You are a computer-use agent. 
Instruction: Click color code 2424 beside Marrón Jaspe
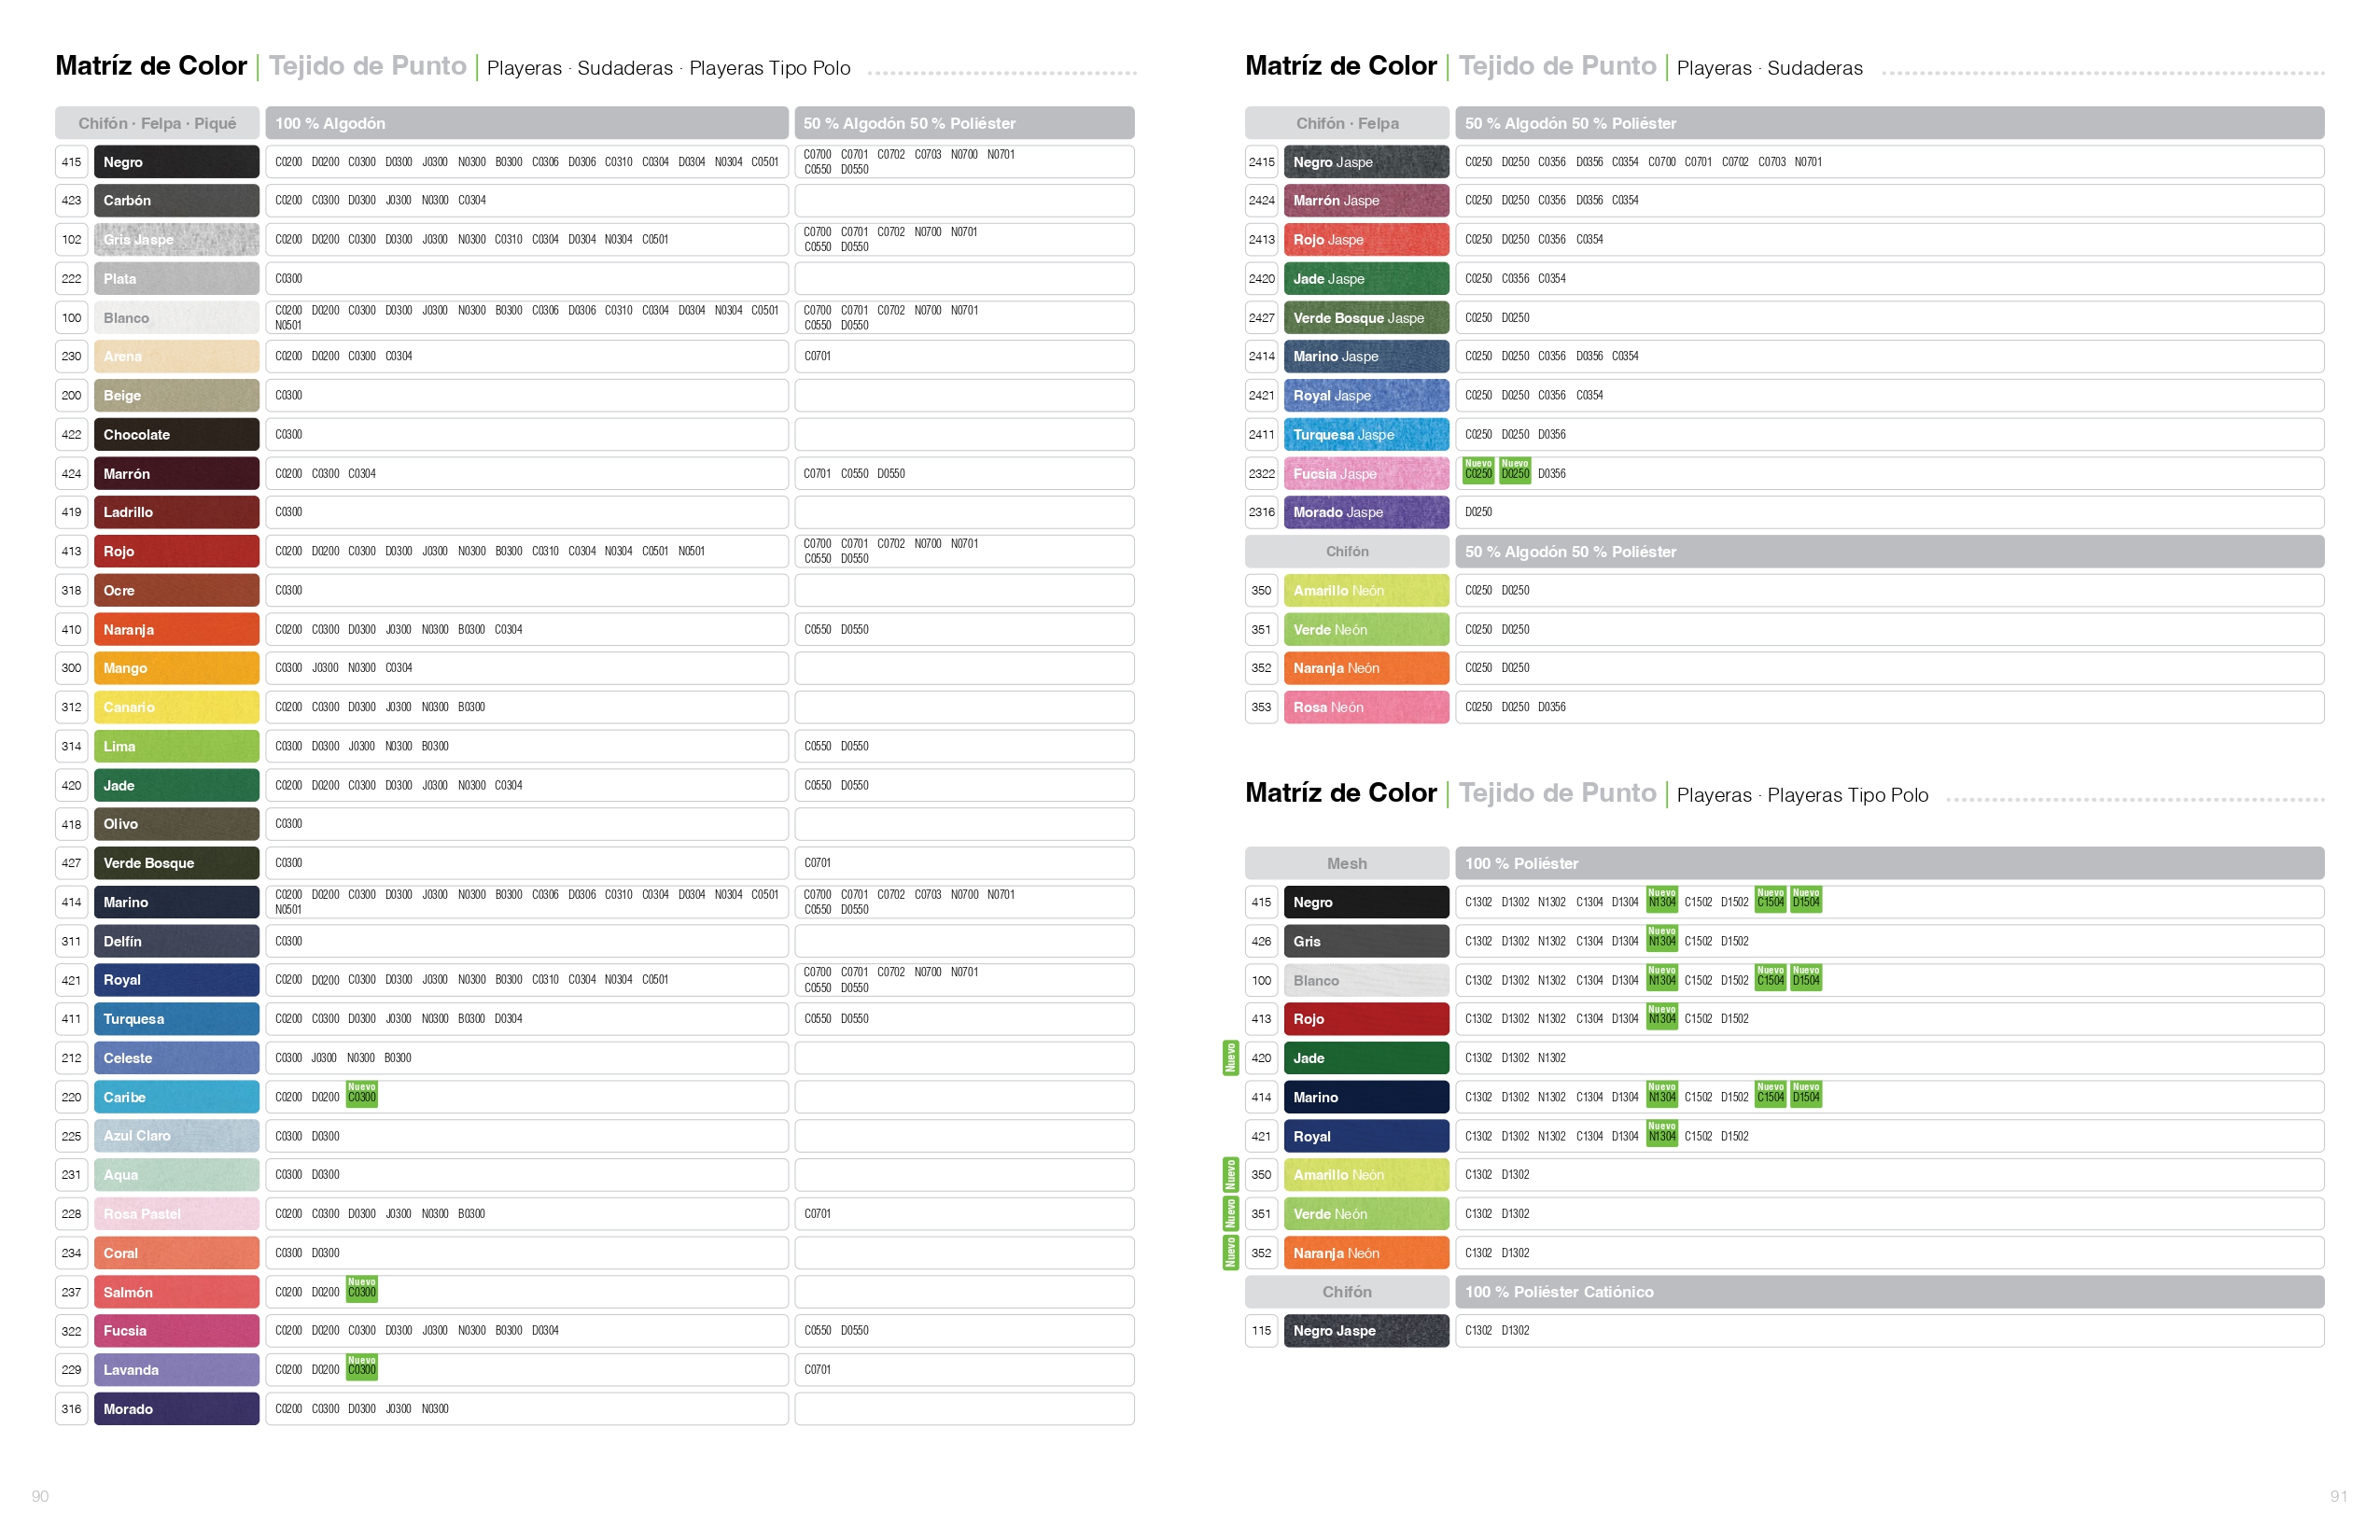[1261, 201]
